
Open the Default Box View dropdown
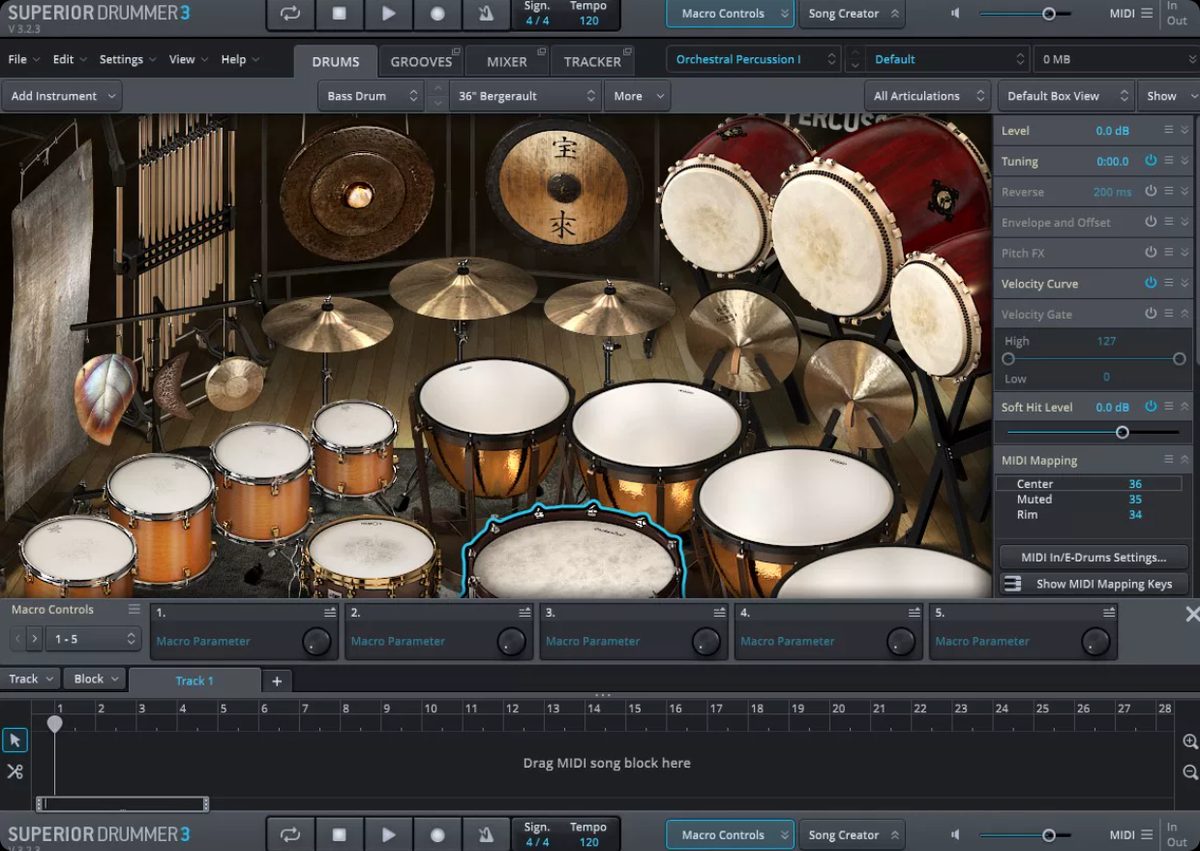(x=1066, y=96)
